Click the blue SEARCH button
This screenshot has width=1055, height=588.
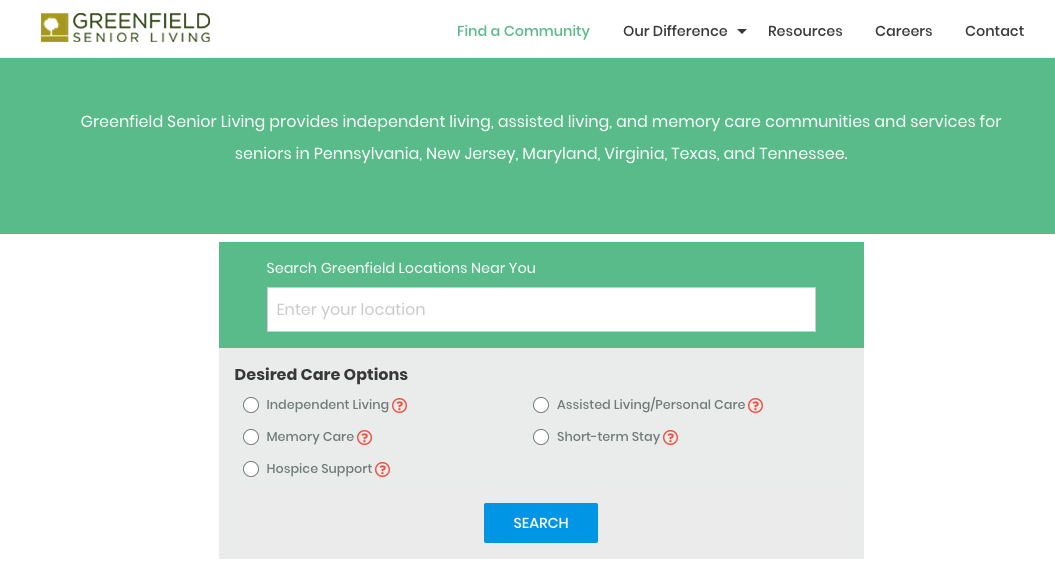click(541, 523)
